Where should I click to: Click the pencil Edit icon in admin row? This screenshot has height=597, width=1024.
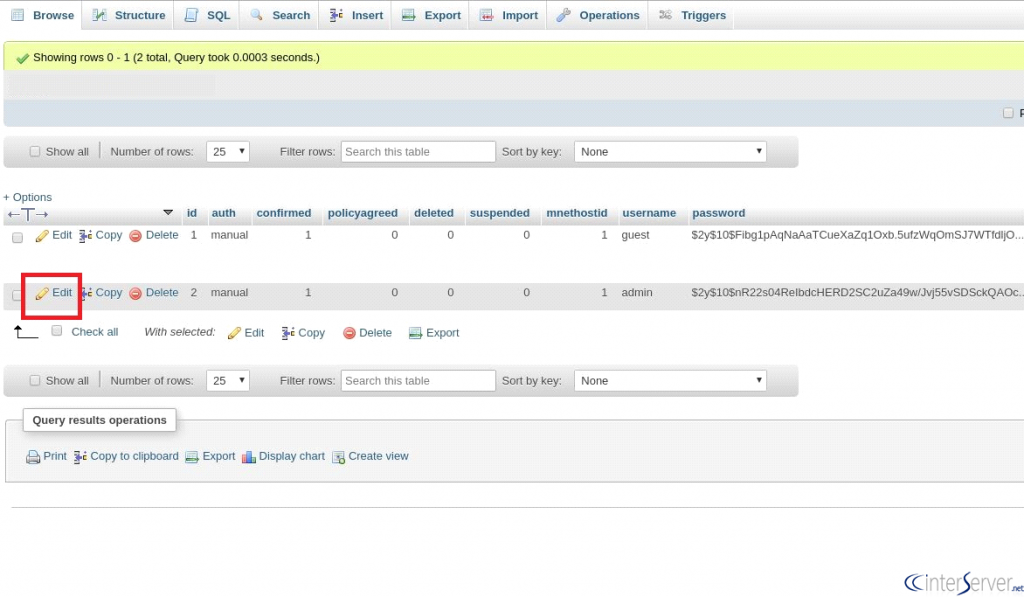(42, 293)
